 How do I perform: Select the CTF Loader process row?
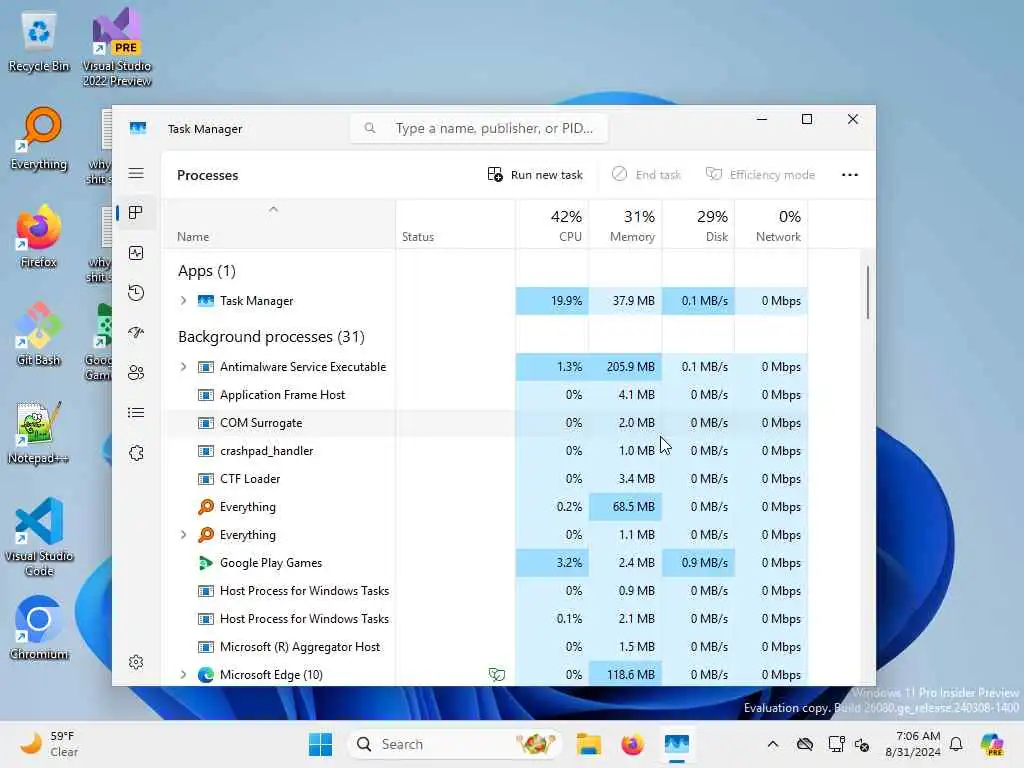pos(485,479)
